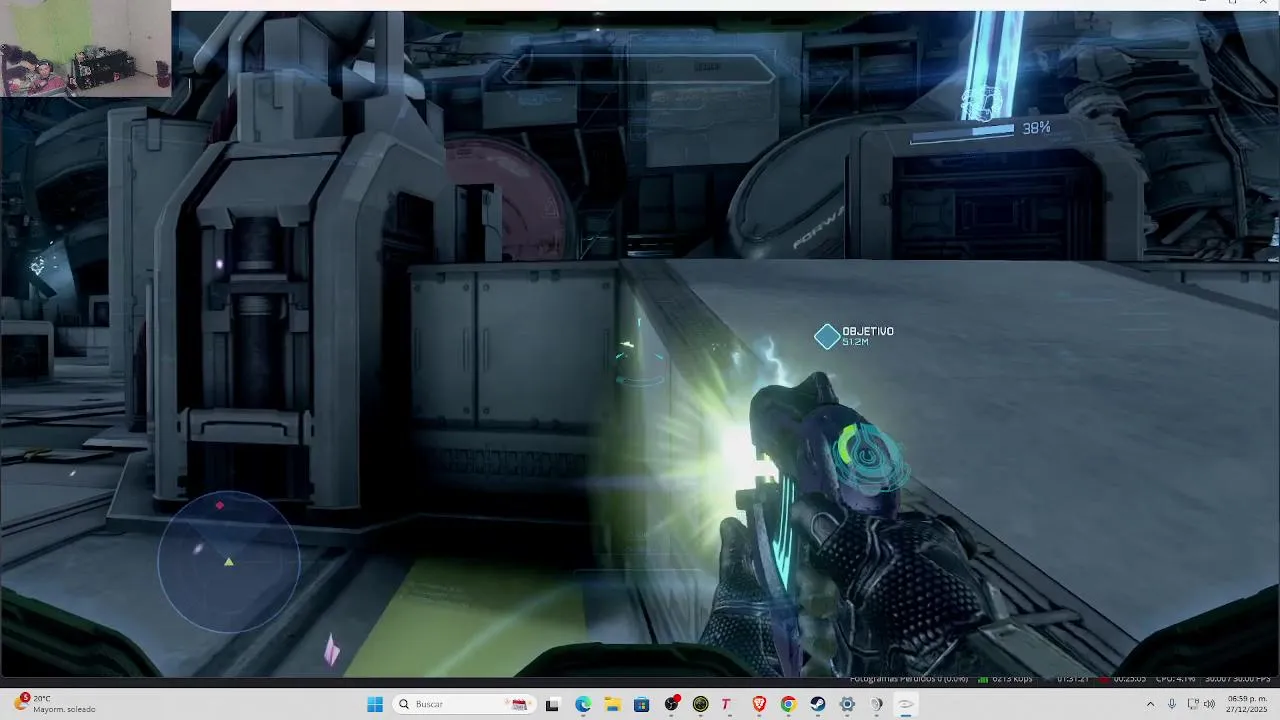Viewport: 1280px width, 720px height.
Task: Click the OBJETIVO waypoint diamond marker
Action: point(827,337)
